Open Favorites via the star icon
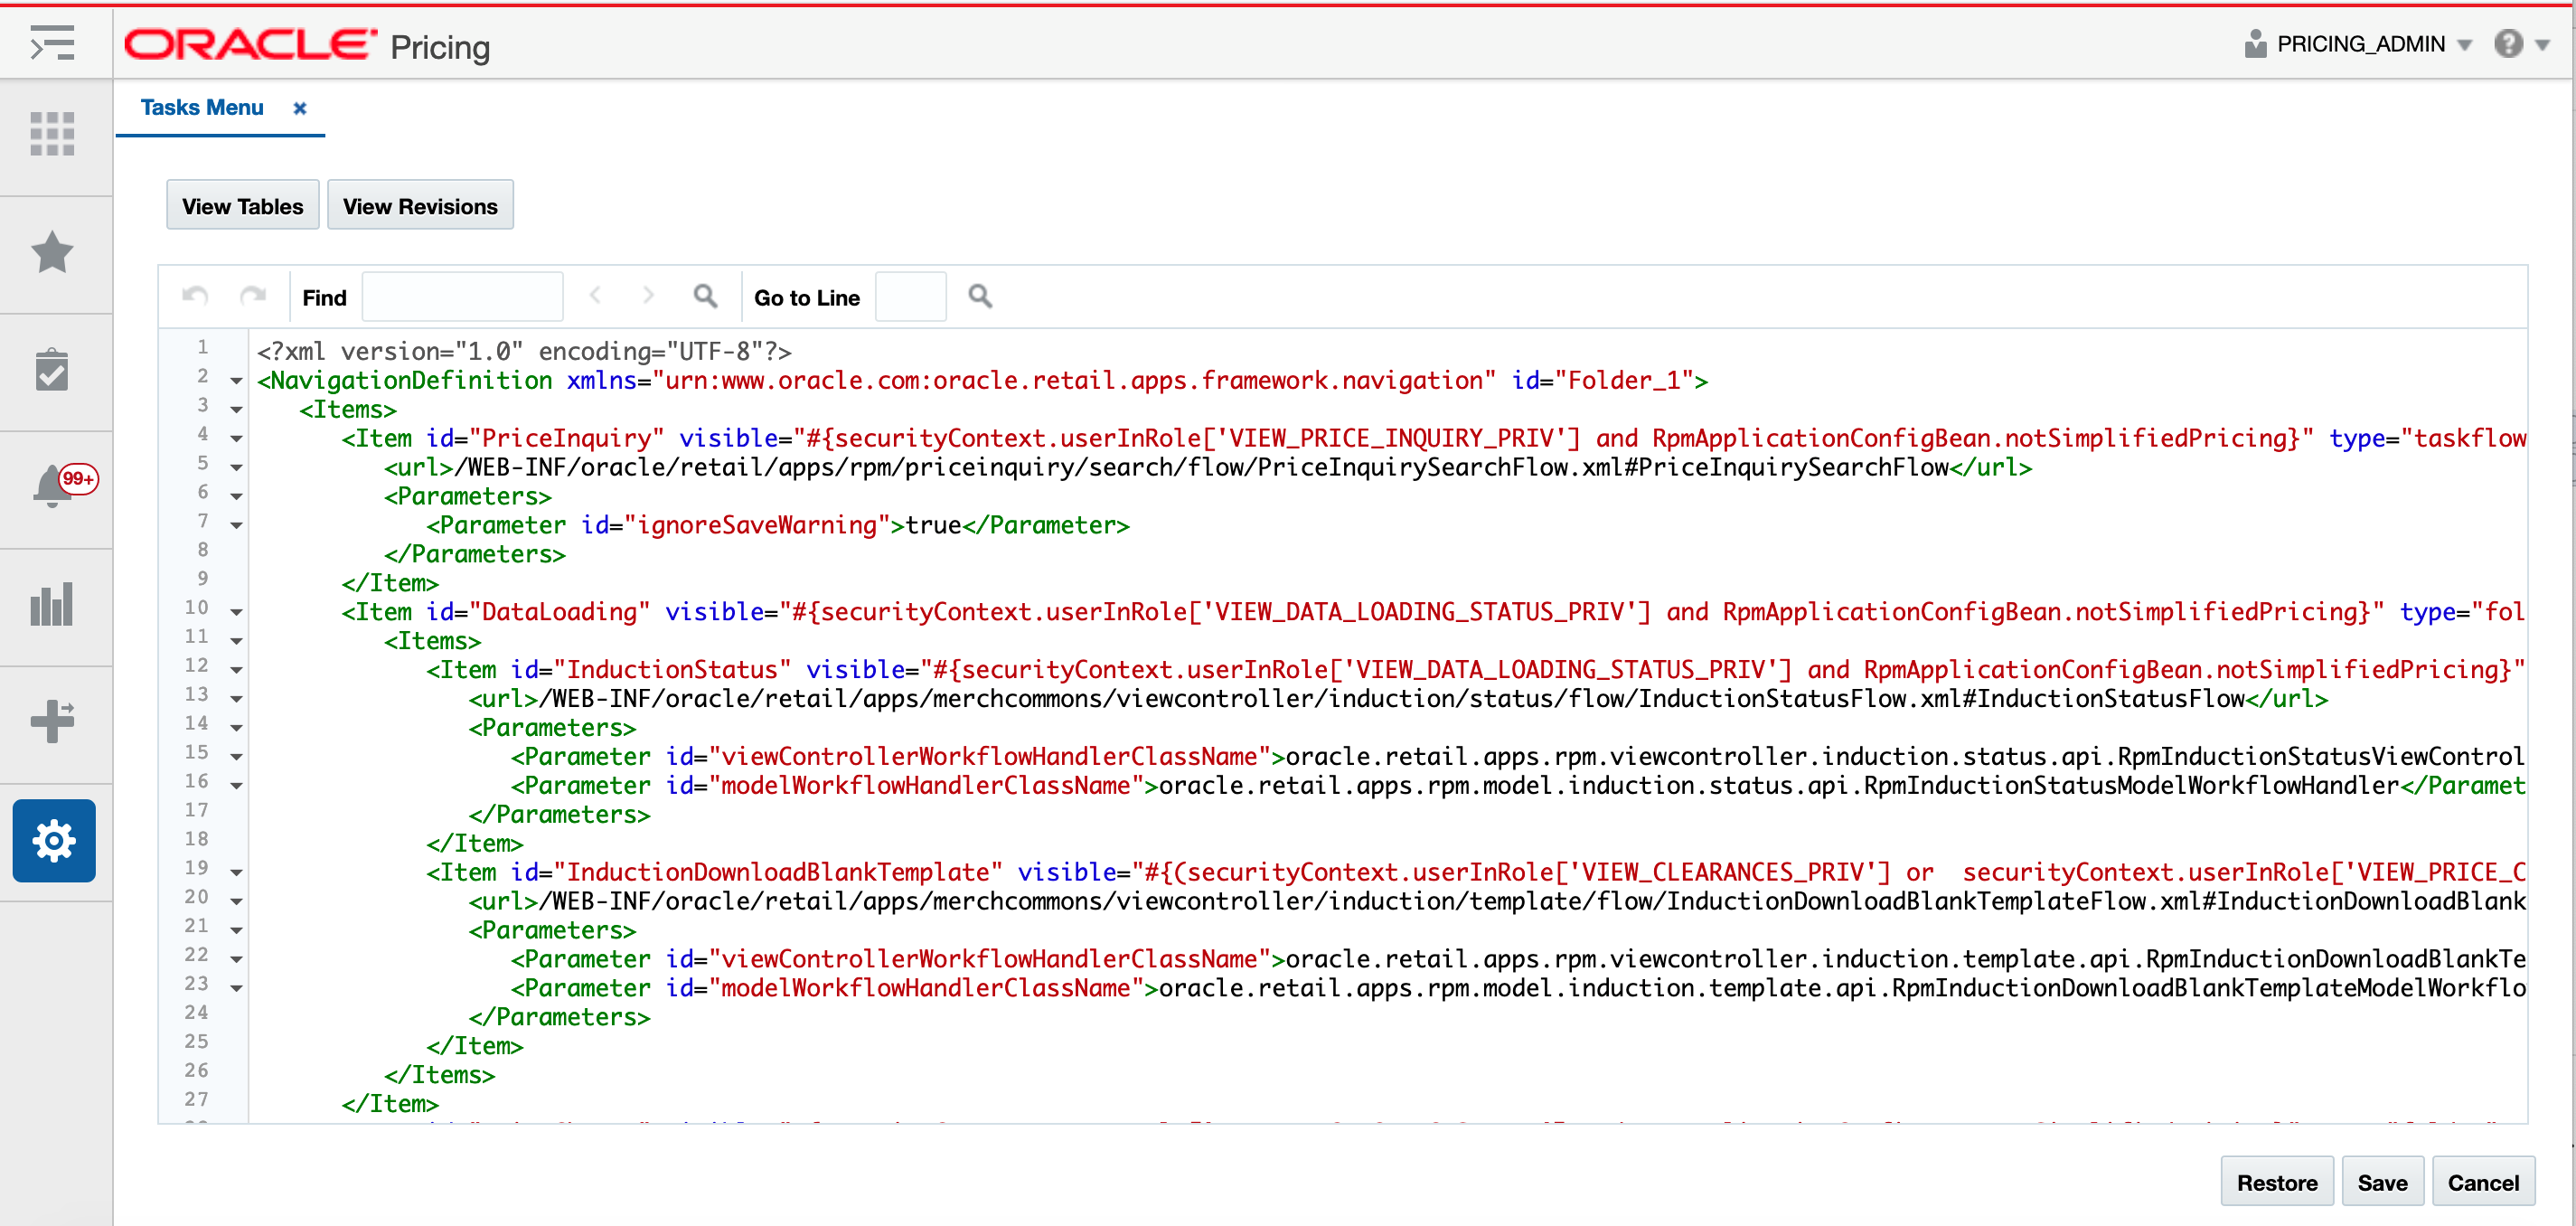This screenshot has height=1226, width=2576. click(52, 253)
